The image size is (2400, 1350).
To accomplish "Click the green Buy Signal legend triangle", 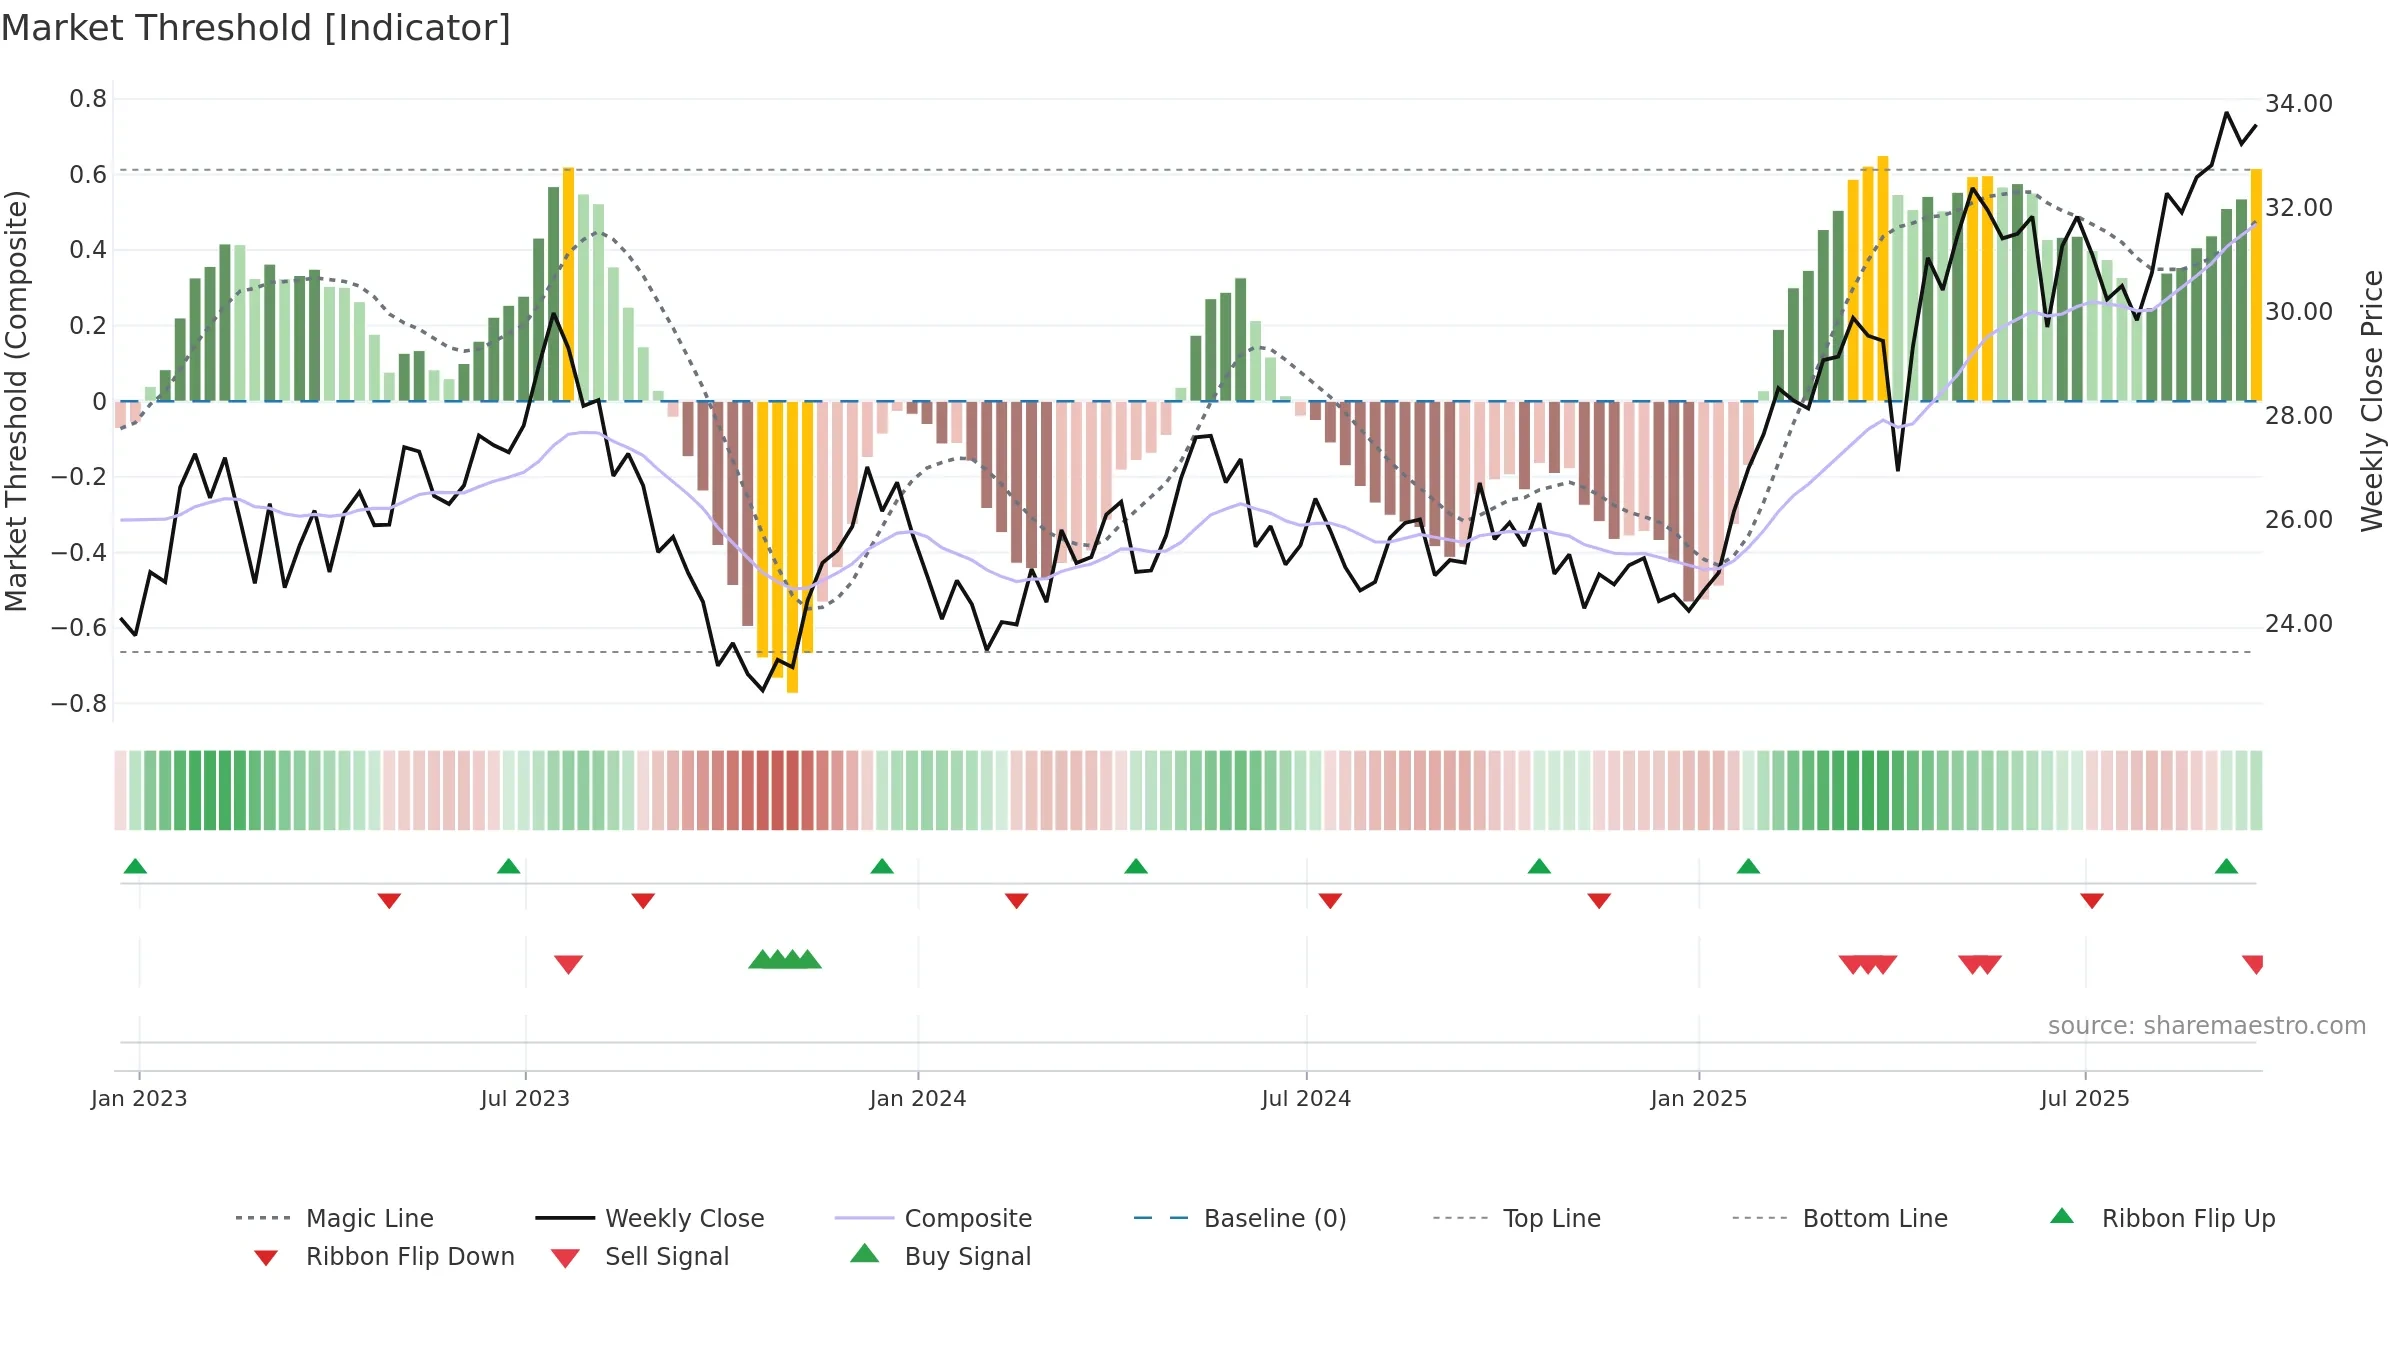I will (864, 1253).
